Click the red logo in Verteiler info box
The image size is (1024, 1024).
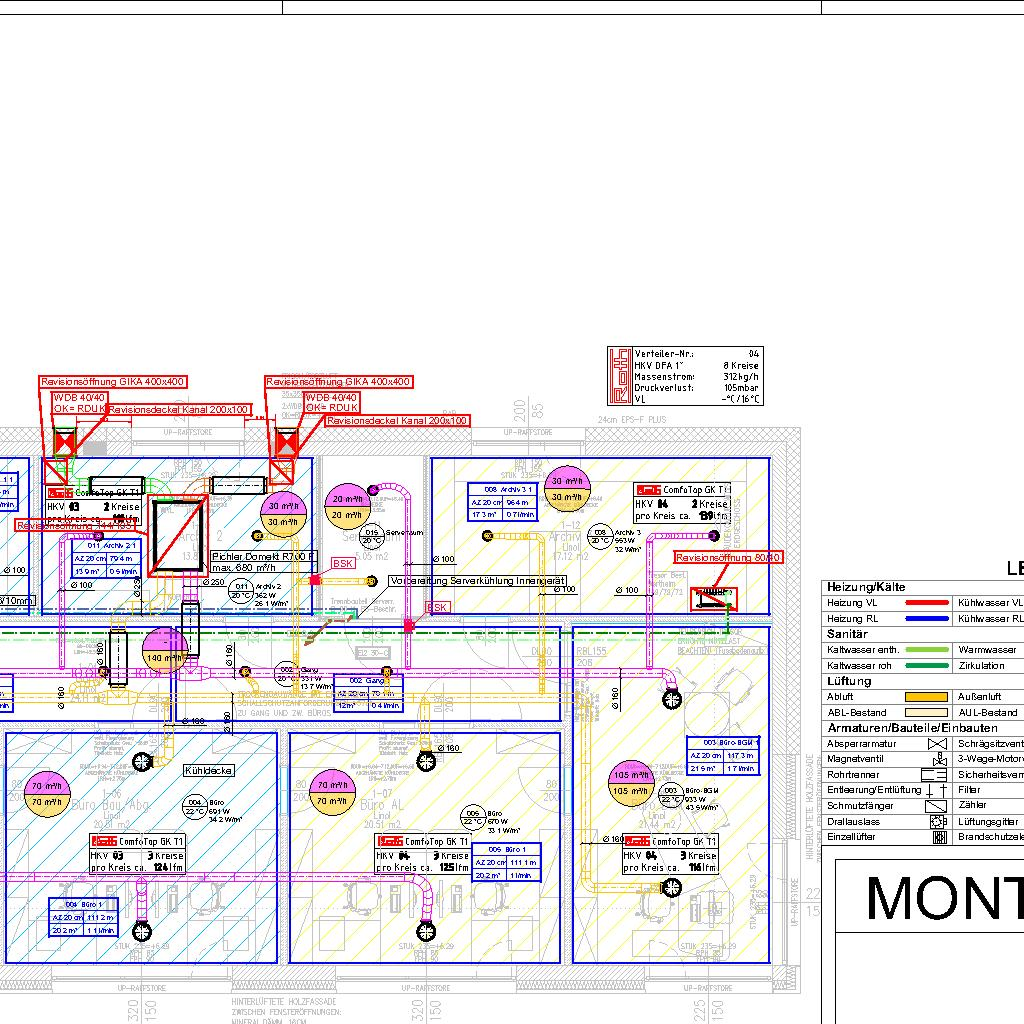(620, 376)
